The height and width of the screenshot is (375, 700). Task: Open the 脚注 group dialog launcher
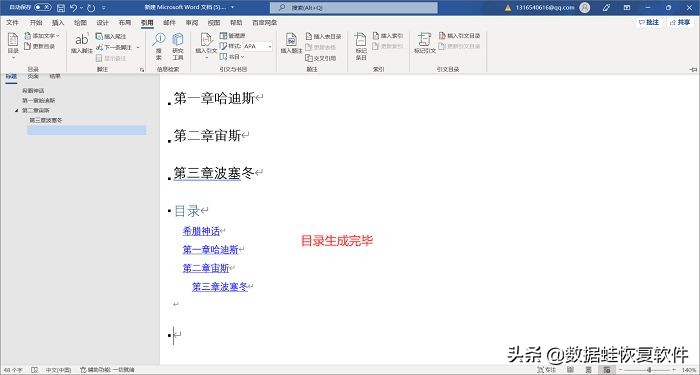pyautogui.click(x=142, y=70)
